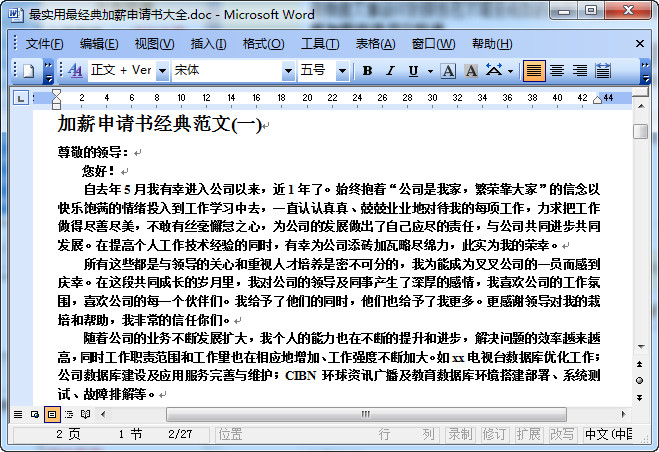Viewport: 659px width, 452px height.
Task: Click inside the 宋体 font name box
Action: click(x=227, y=70)
